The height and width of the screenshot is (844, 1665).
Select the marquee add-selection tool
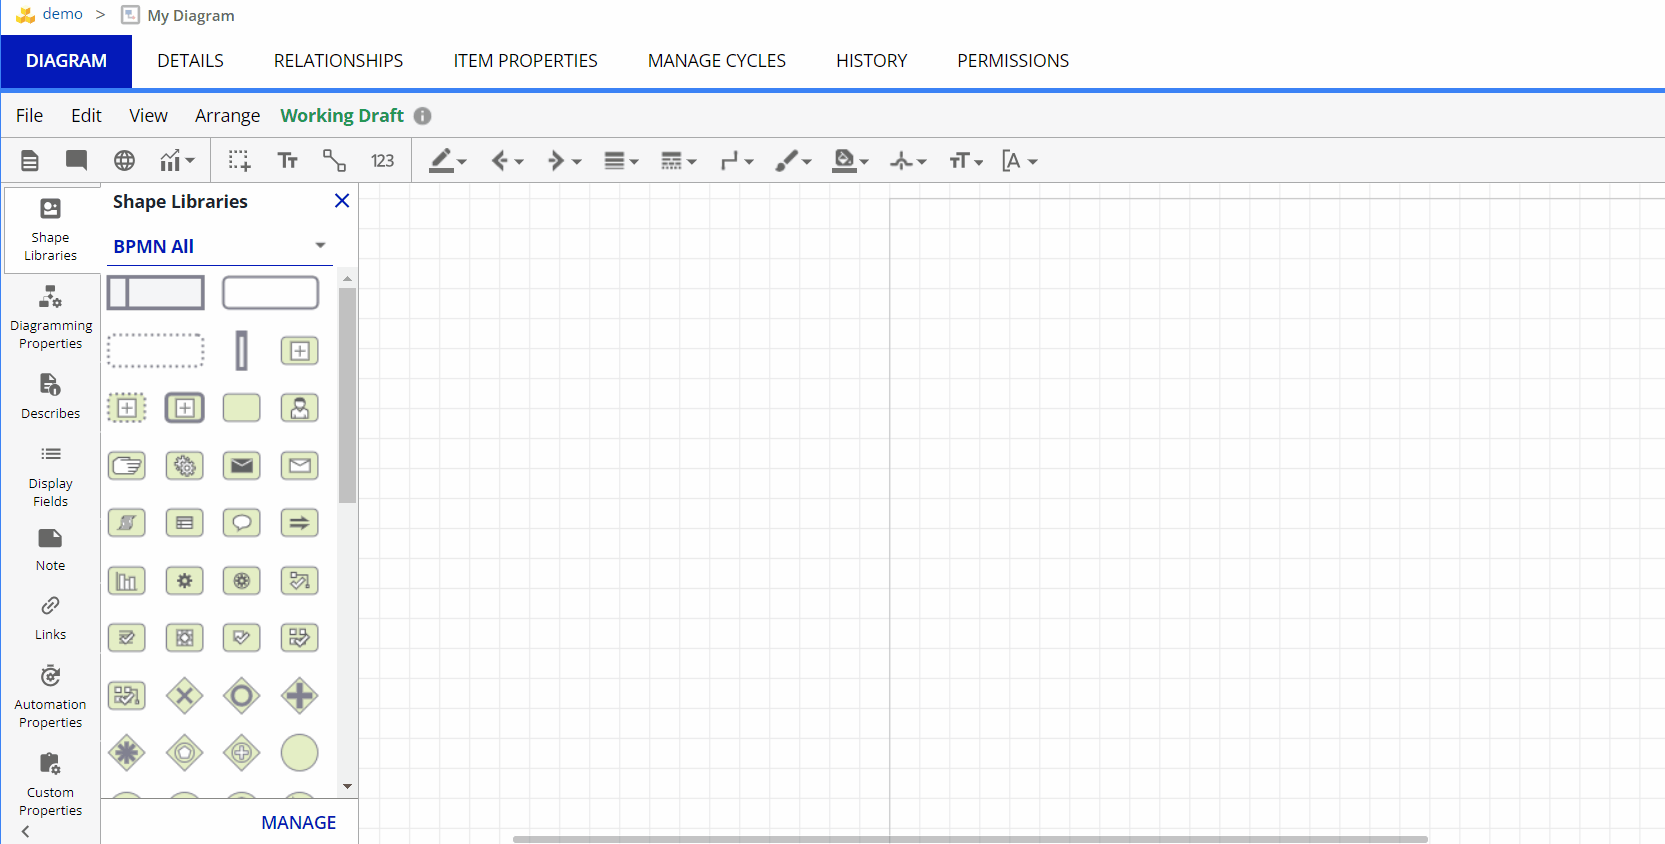pyautogui.click(x=239, y=160)
